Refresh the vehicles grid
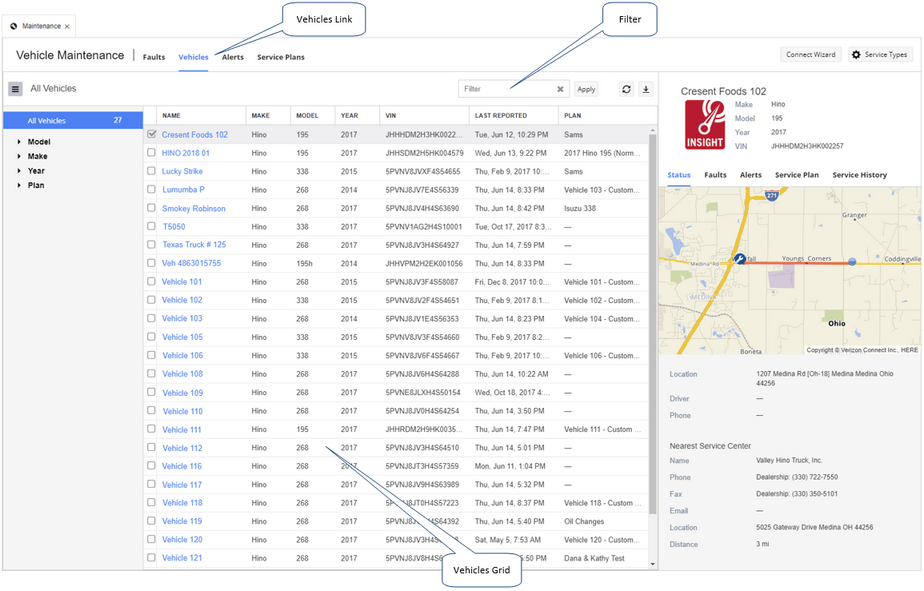The height and width of the screenshot is (591, 924). (626, 89)
